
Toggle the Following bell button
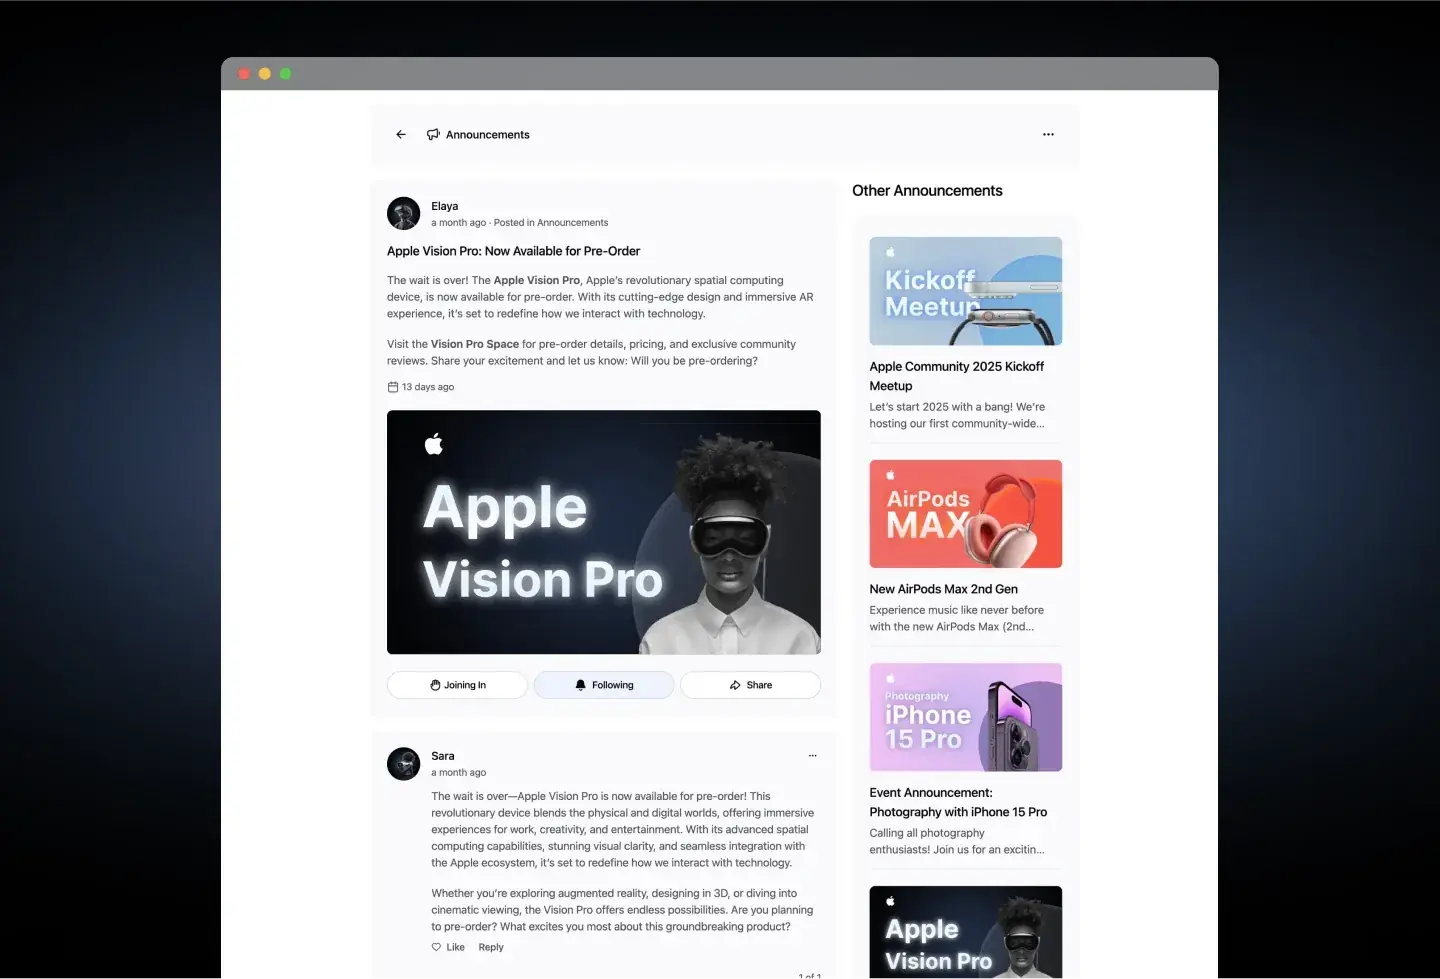(x=604, y=685)
